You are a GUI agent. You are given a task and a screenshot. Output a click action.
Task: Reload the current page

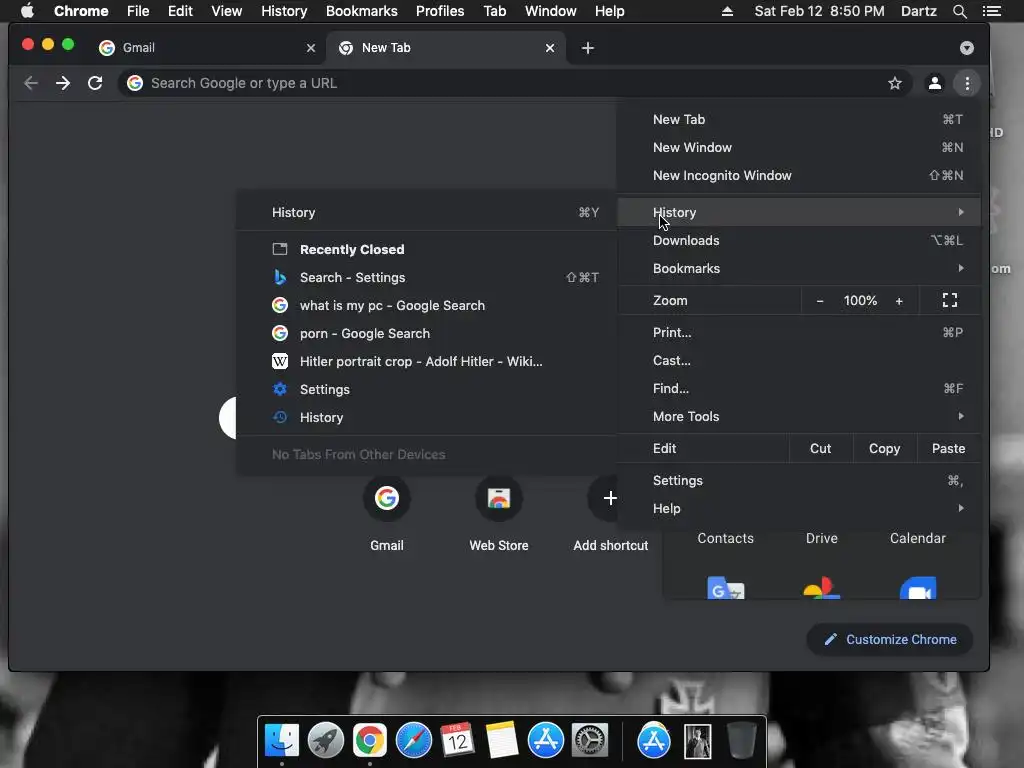(95, 83)
